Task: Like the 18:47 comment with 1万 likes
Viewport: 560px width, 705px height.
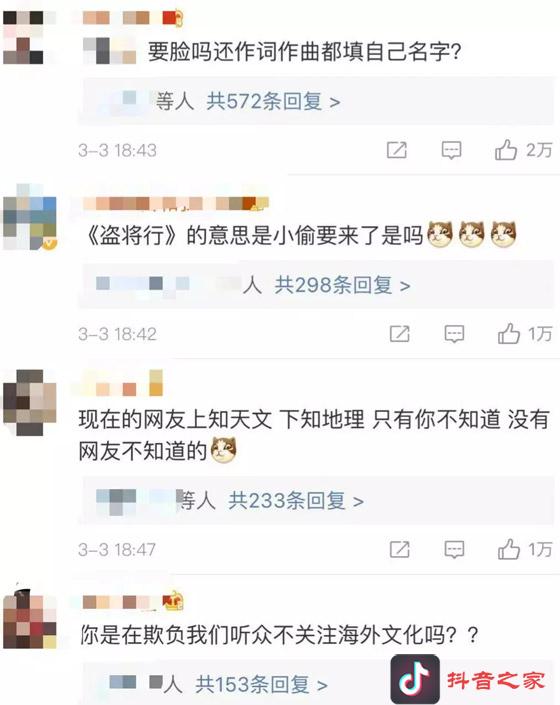Action: (508, 549)
